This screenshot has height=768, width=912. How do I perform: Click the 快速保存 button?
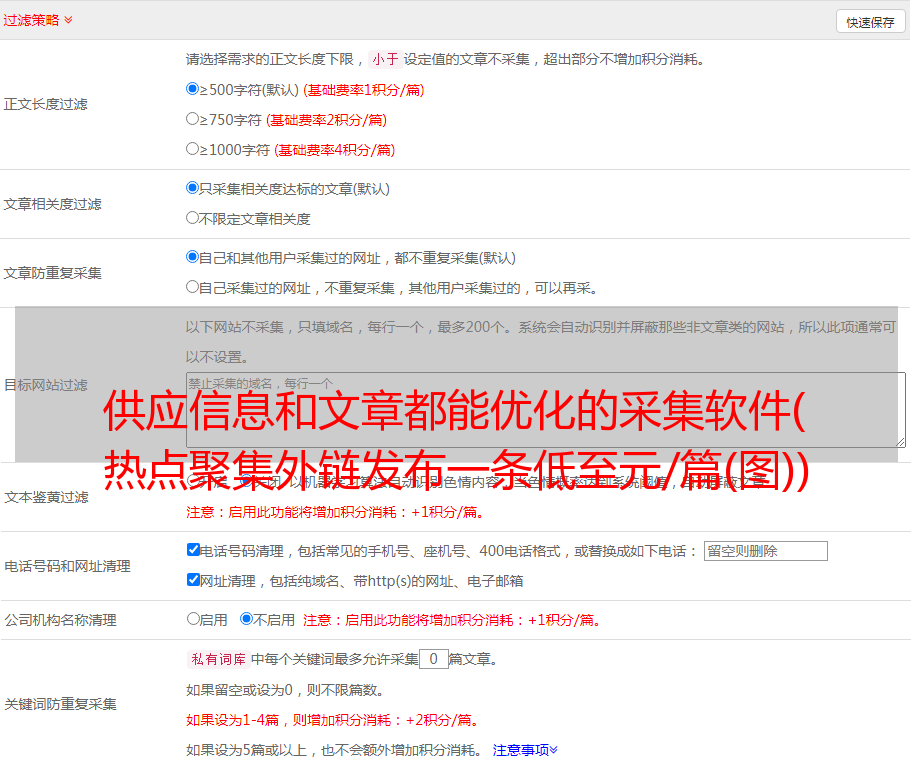point(870,22)
